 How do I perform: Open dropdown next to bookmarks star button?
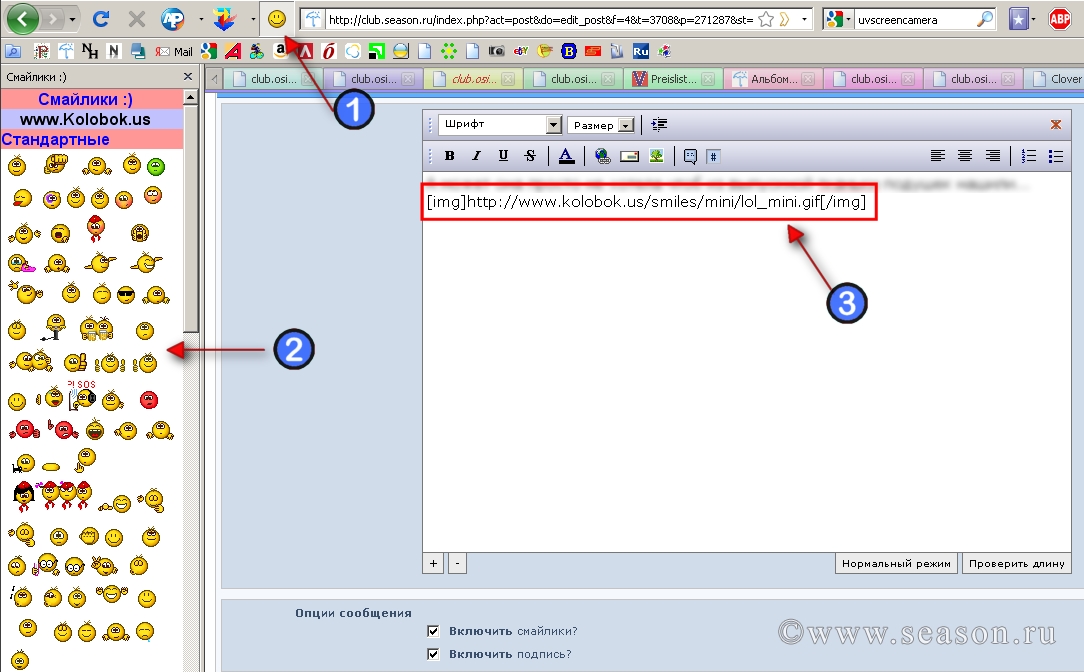(x=1034, y=19)
